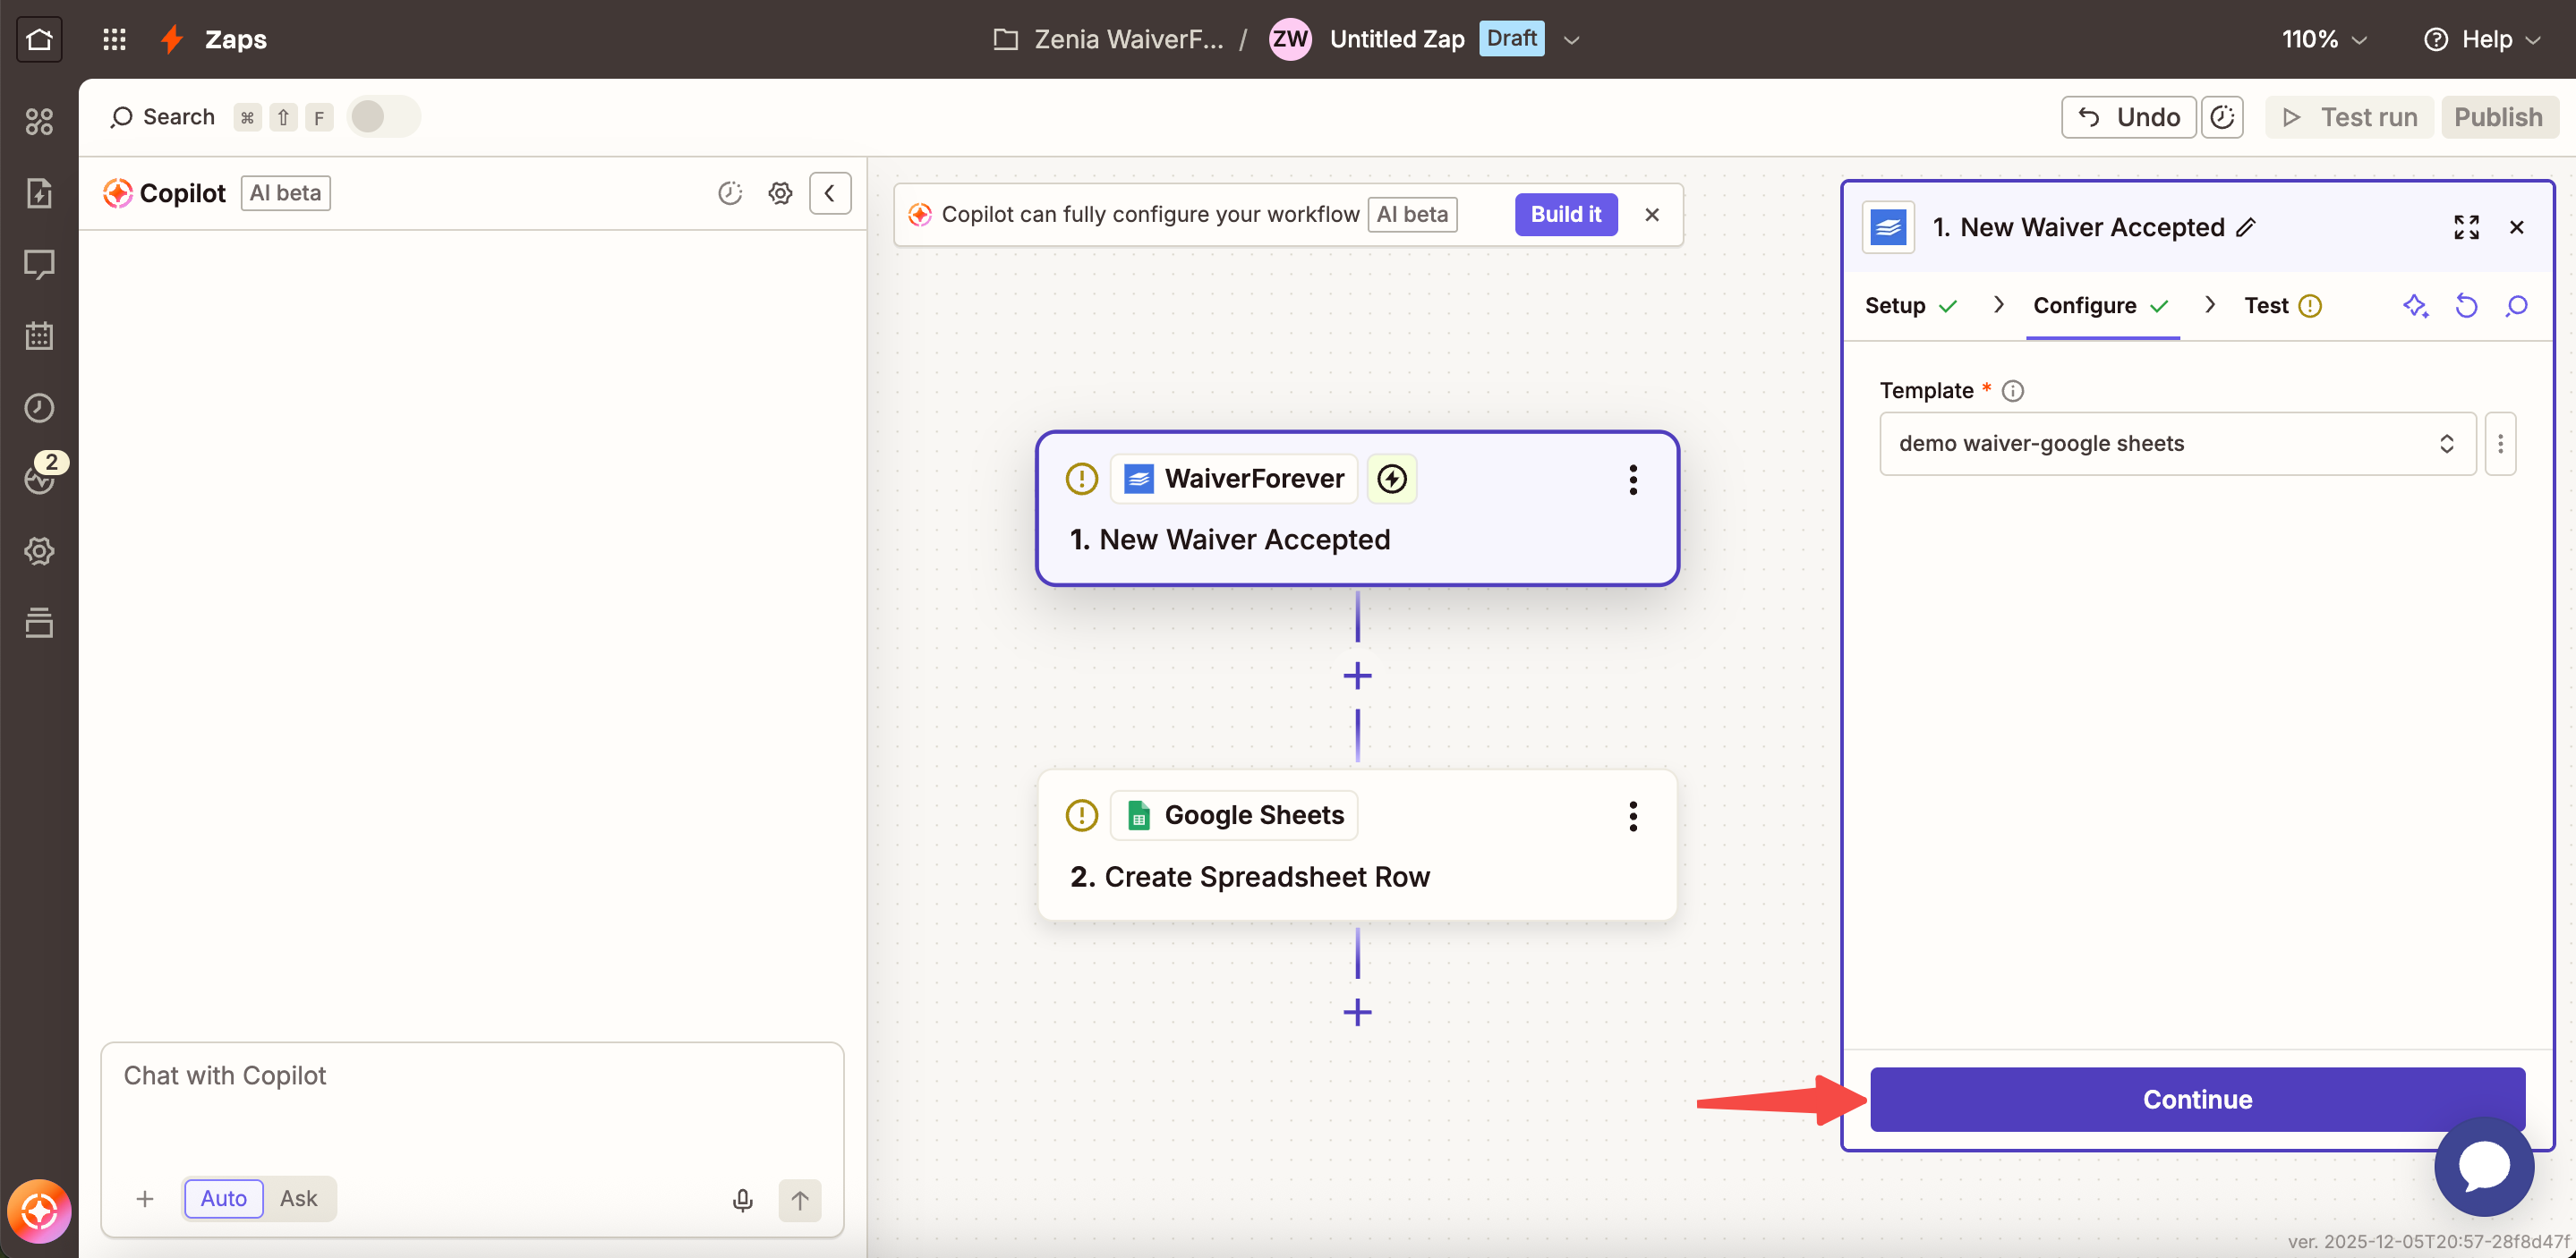Click the Zapier home icon
The image size is (2576, 1258).
pos(39,39)
